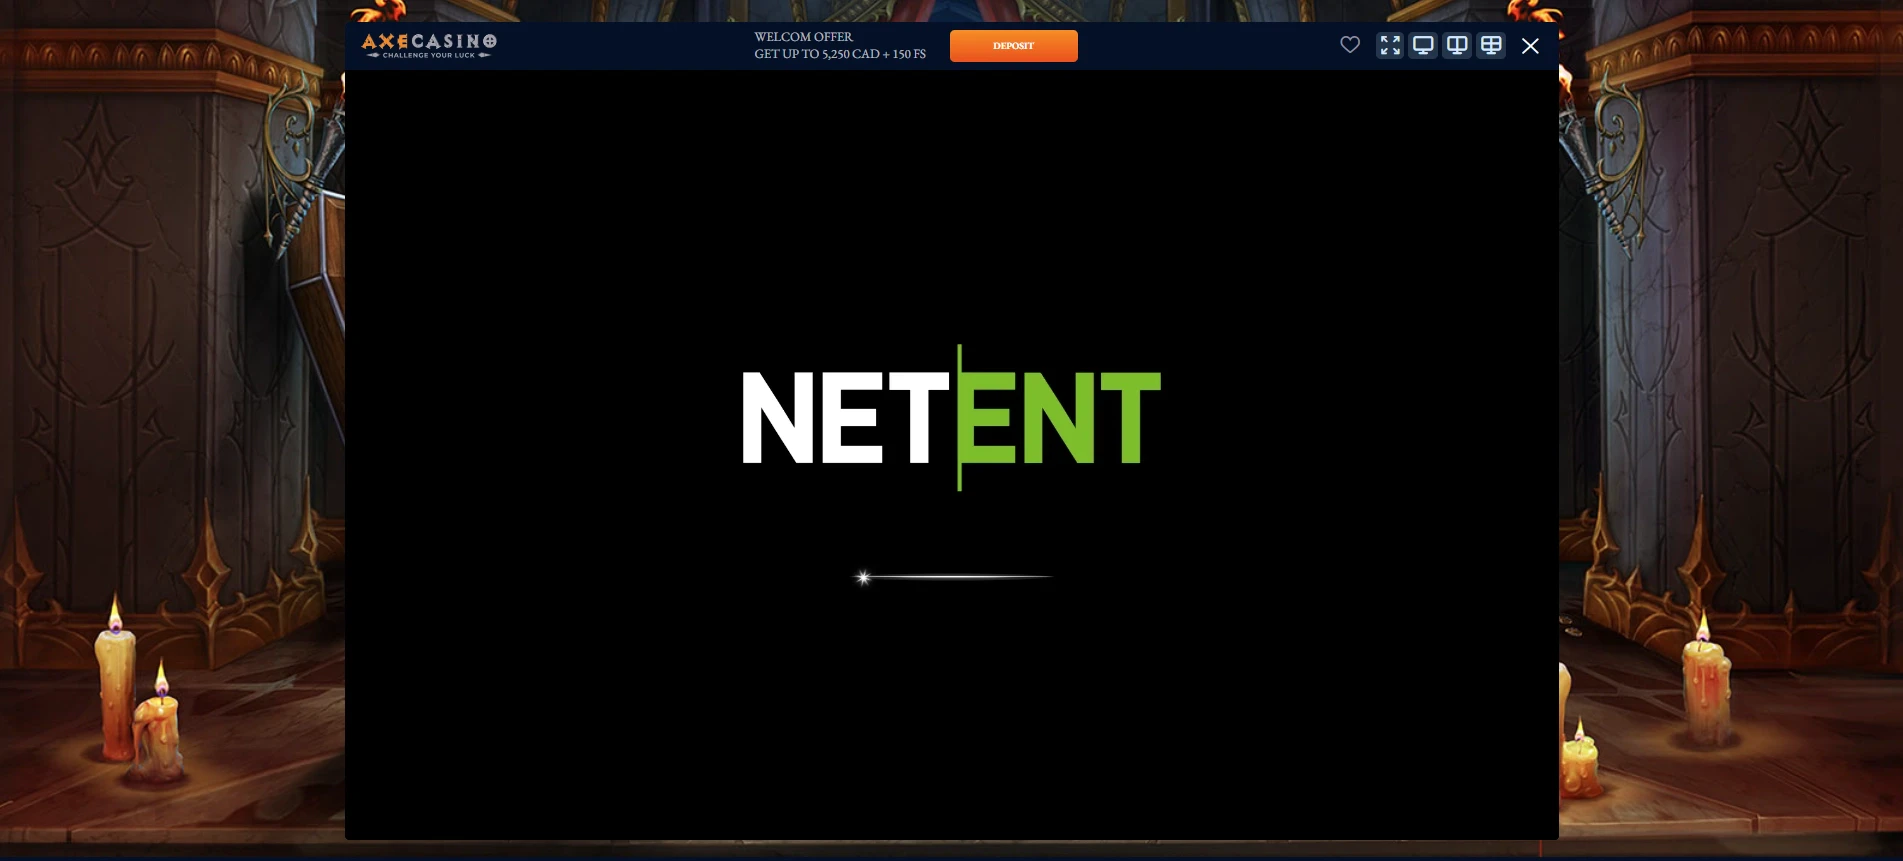Click the orange Deposit button
This screenshot has height=861, width=1903.
click(x=1013, y=46)
